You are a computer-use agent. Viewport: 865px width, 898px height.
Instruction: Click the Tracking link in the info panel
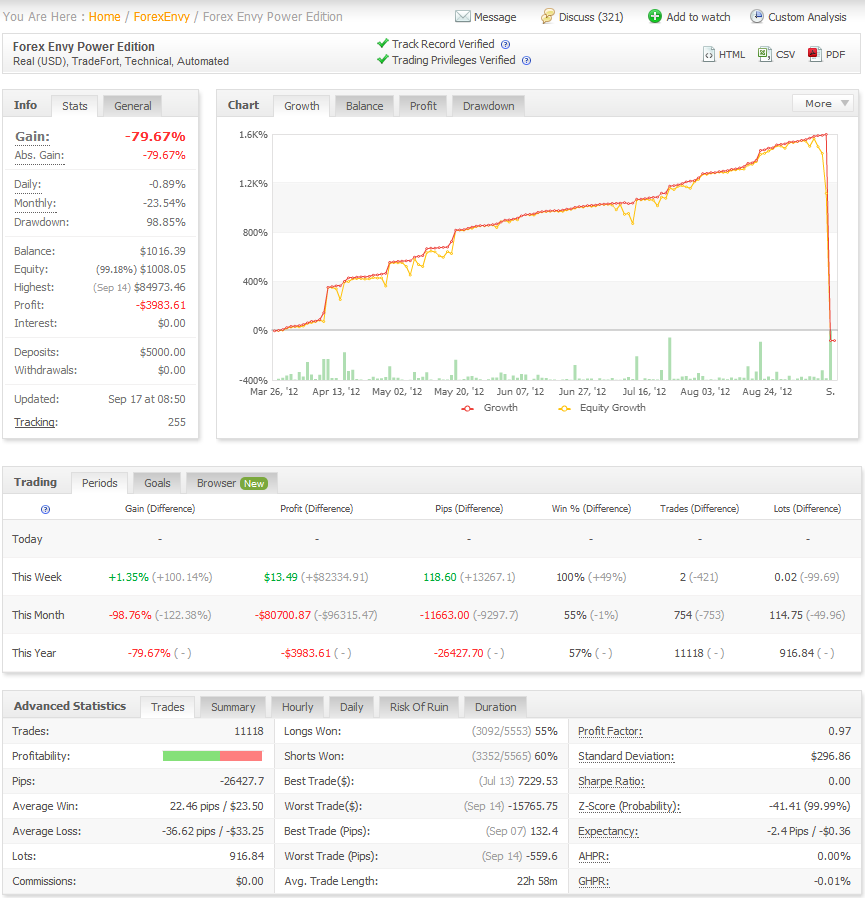[x=36, y=422]
